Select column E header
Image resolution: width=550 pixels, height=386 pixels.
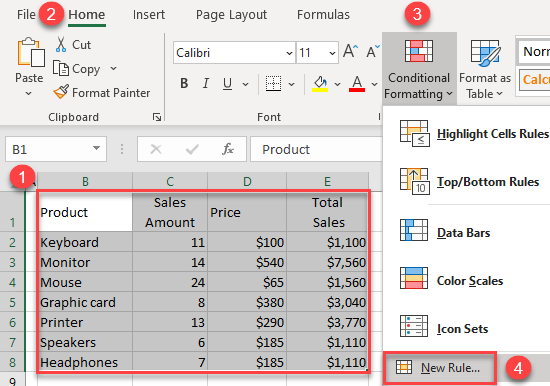tap(327, 181)
